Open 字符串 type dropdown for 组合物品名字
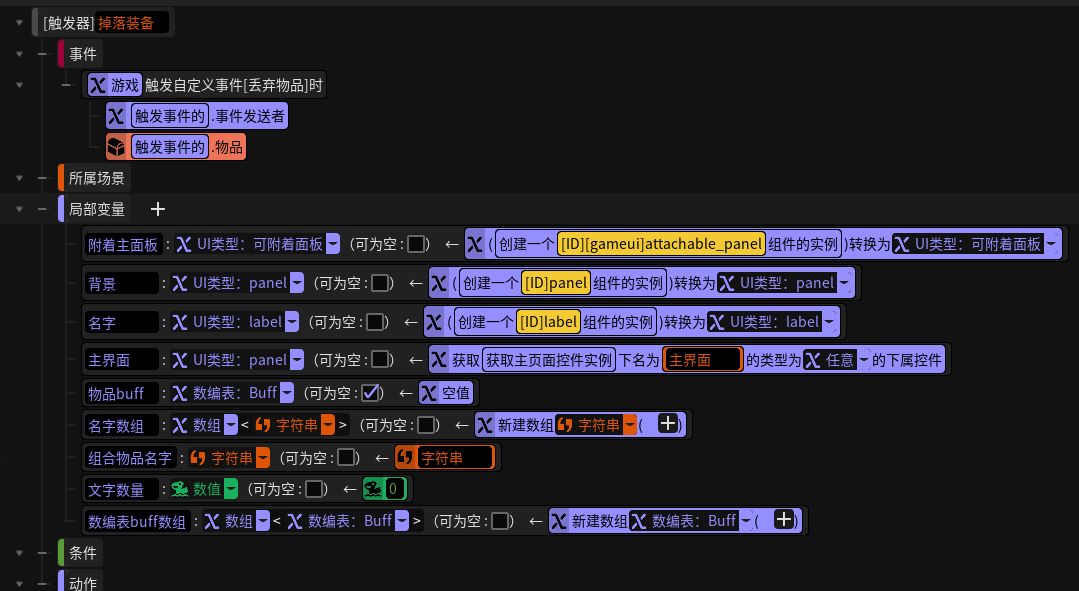The height and width of the screenshot is (591, 1079). click(263, 458)
